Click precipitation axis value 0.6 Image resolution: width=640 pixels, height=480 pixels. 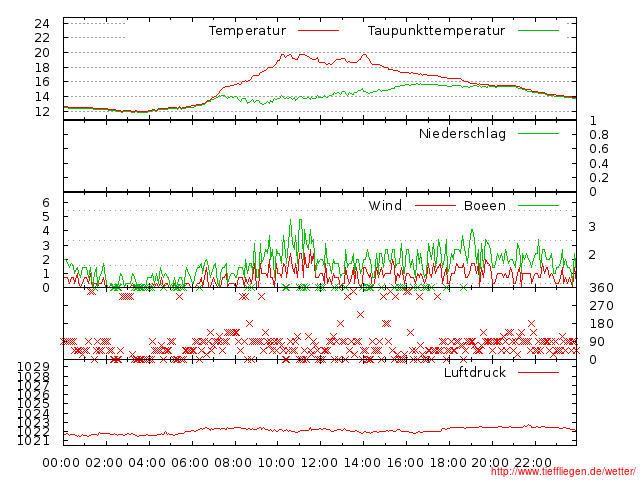pyautogui.click(x=599, y=149)
